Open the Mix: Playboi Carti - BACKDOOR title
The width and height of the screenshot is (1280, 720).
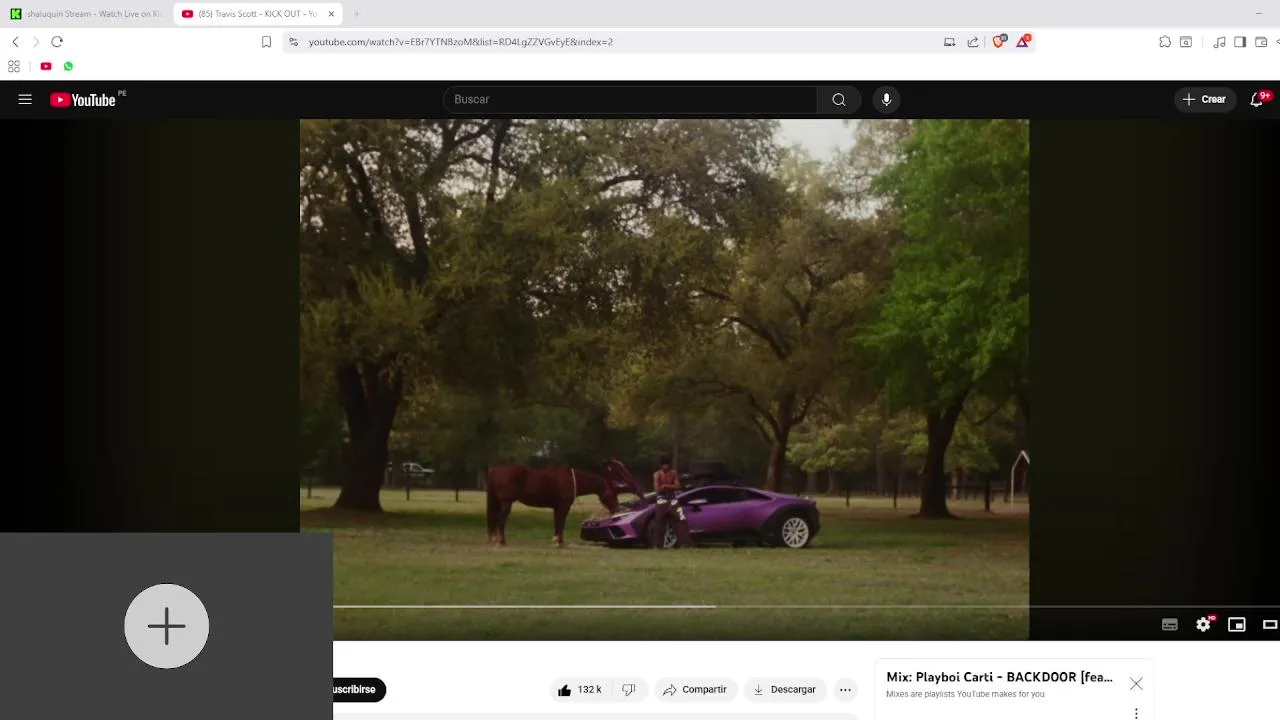pyautogui.click(x=999, y=677)
